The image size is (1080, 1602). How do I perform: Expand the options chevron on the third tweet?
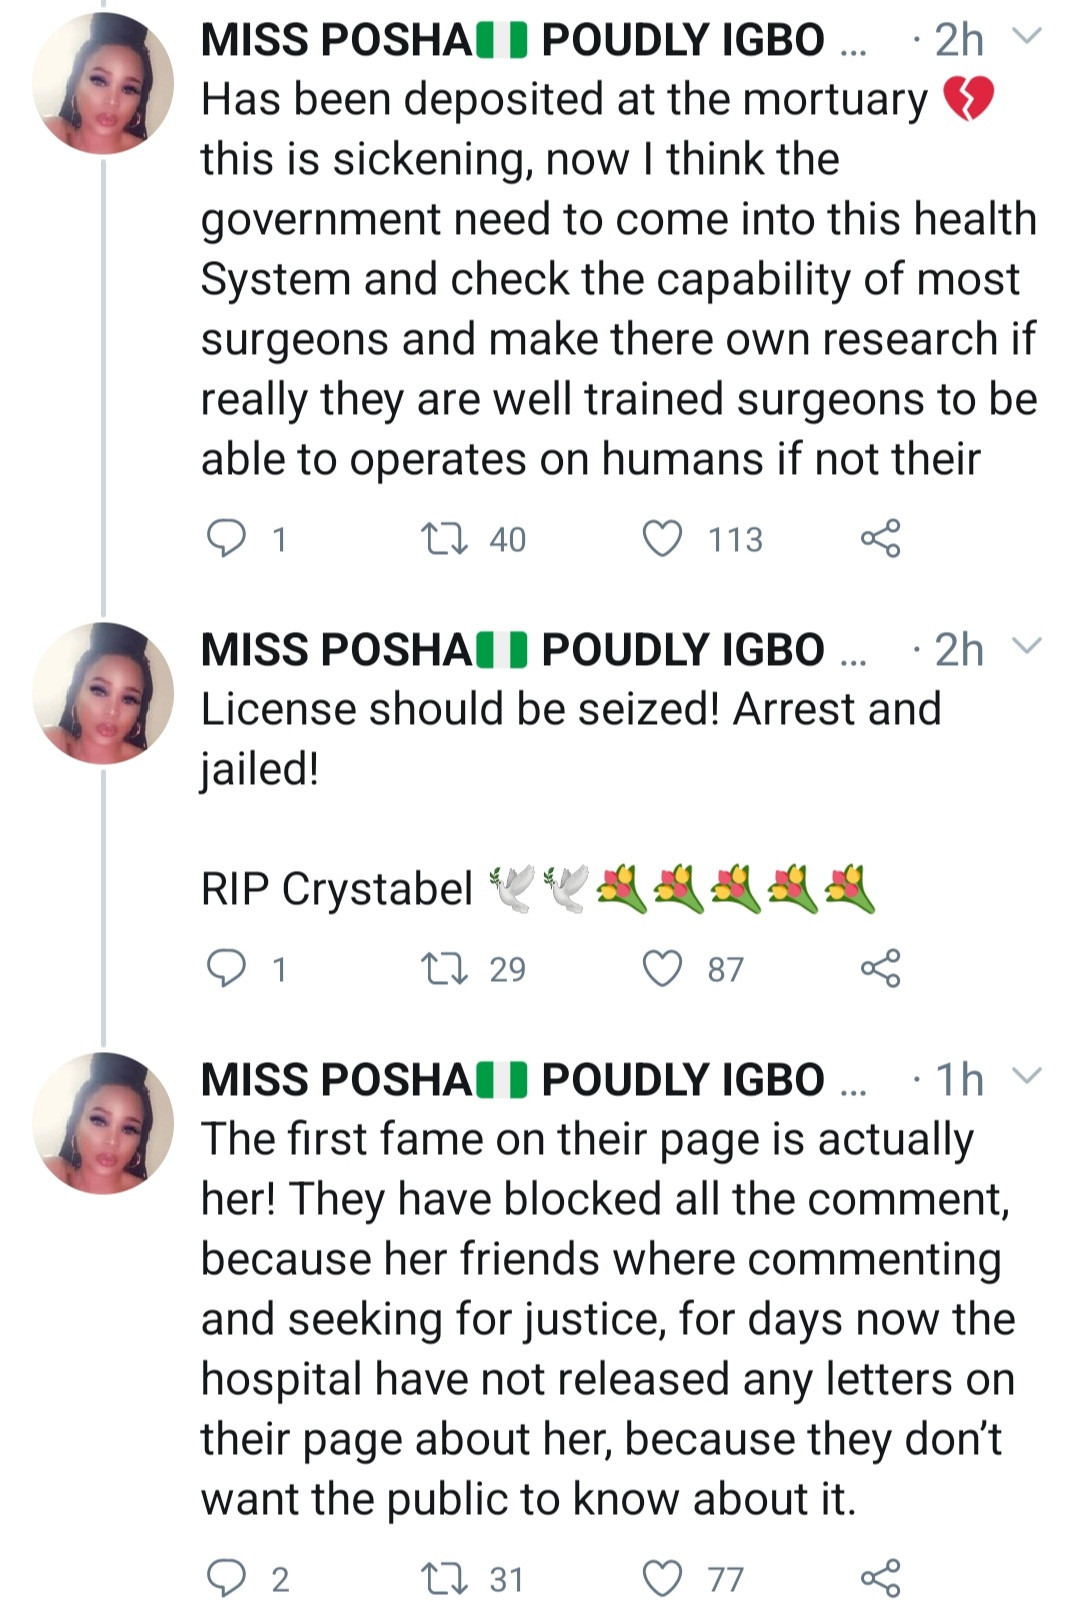[x=1028, y=1077]
